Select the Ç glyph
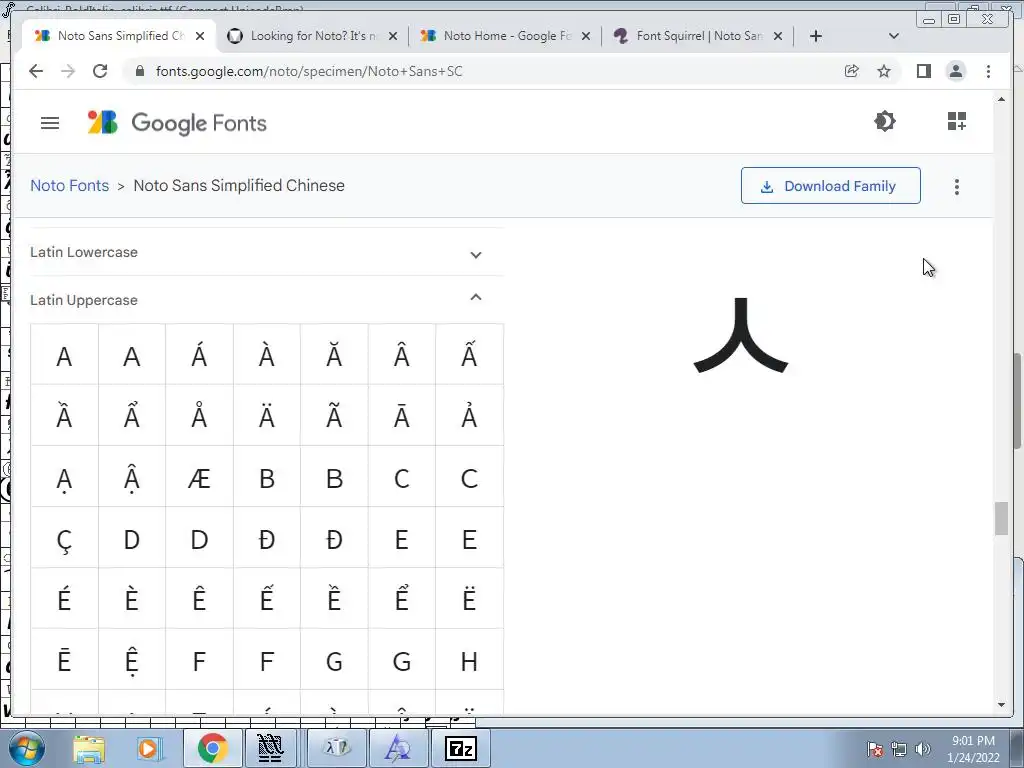 [x=64, y=539]
